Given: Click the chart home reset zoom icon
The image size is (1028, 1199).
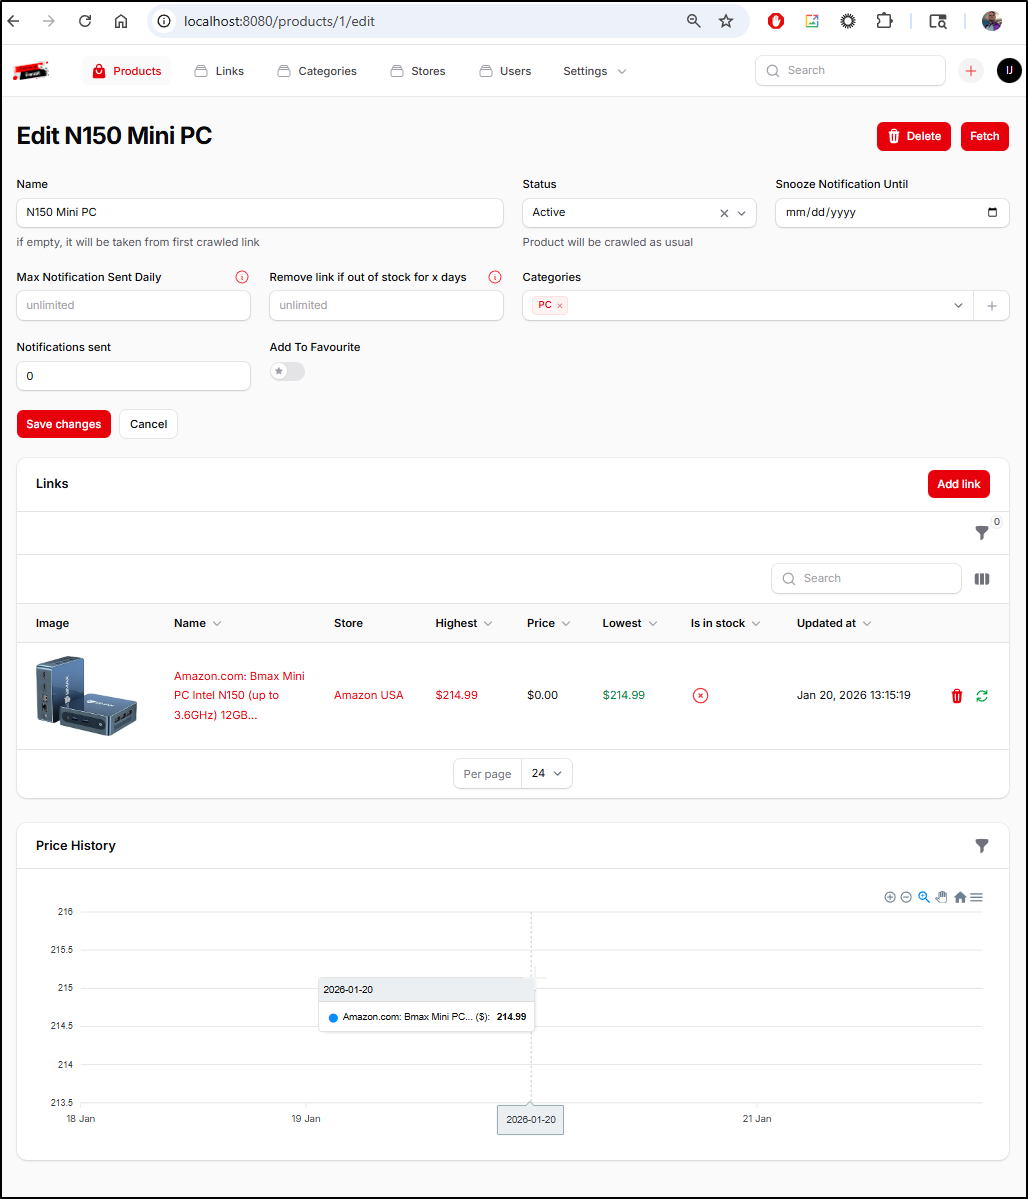Looking at the screenshot, I should (x=959, y=897).
